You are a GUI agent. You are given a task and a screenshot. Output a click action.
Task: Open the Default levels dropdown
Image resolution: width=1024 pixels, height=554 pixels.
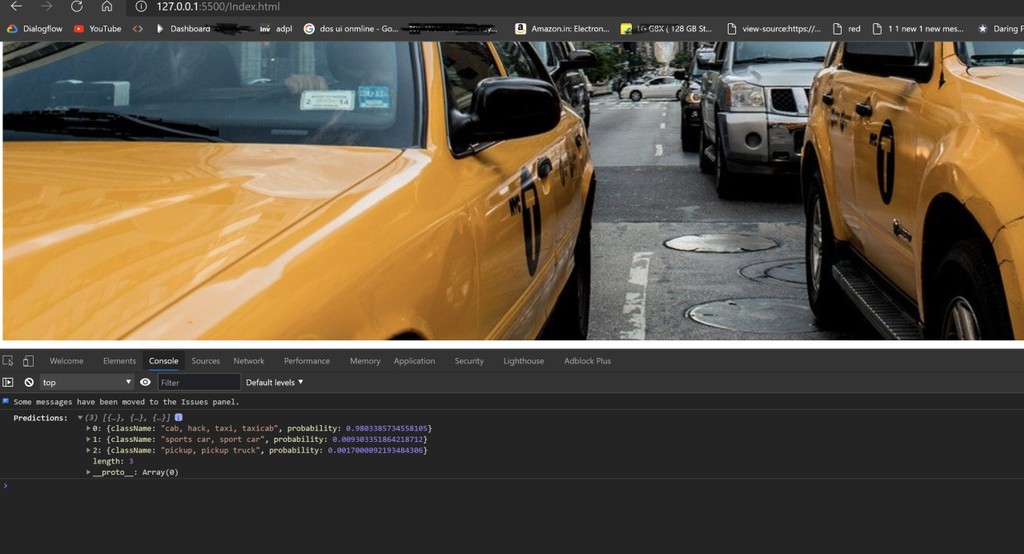(x=274, y=382)
